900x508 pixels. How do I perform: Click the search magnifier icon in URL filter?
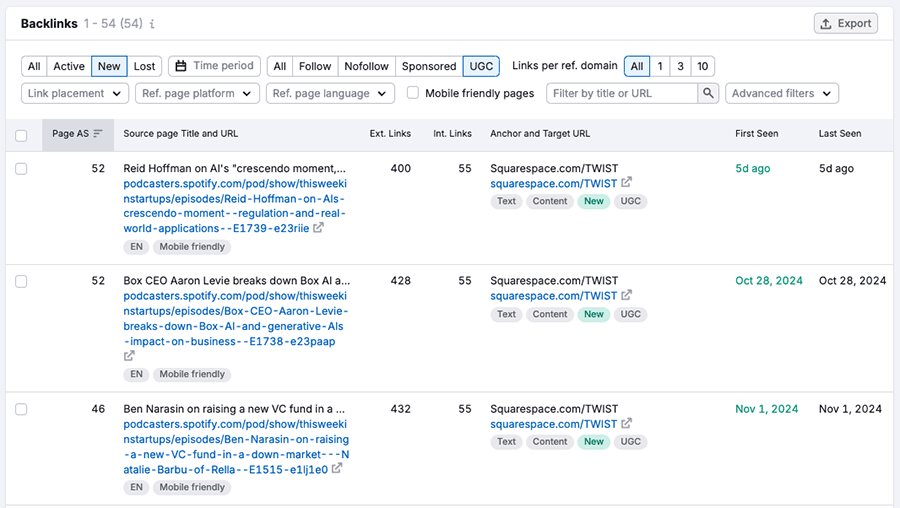click(708, 93)
